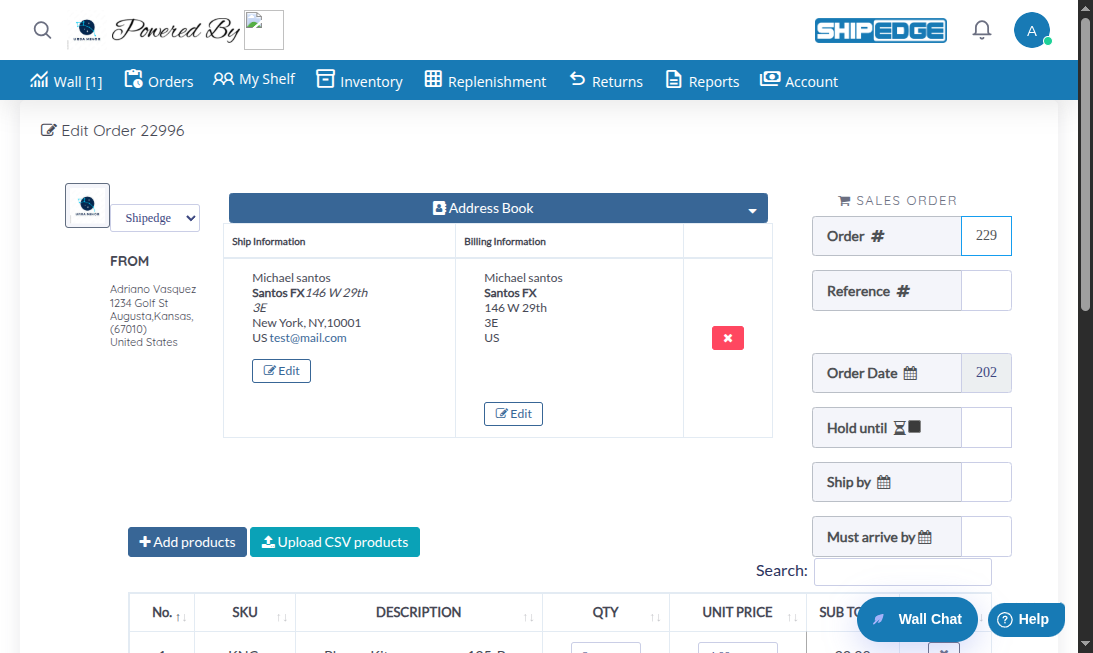Click the ShipEdge logo
Screen dimensions: 1093x653
coord(880,30)
